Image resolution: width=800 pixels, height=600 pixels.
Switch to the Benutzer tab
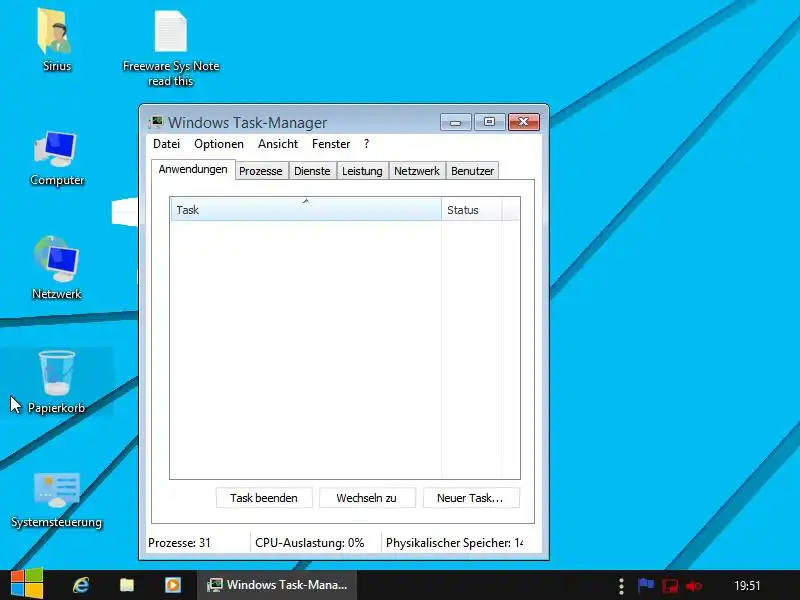click(472, 171)
